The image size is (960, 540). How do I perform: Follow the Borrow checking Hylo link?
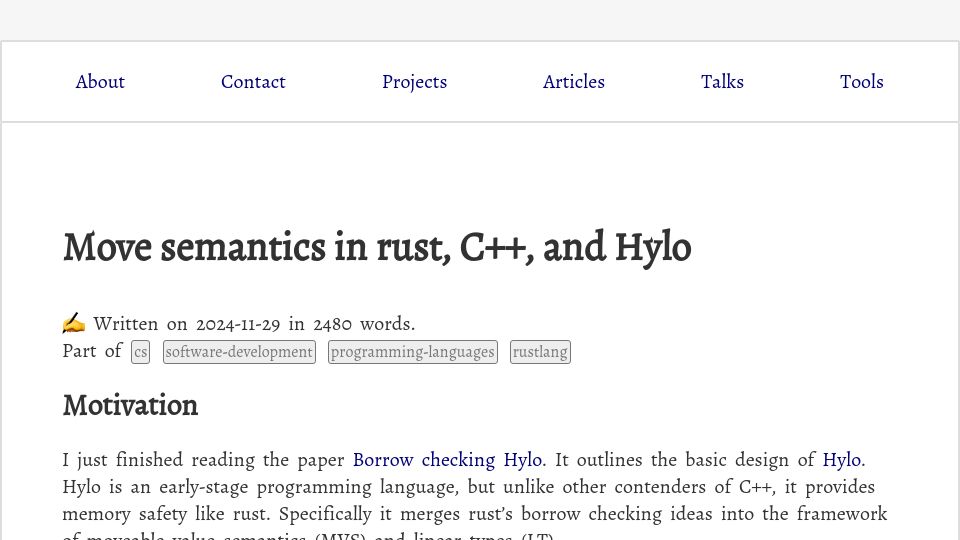448,460
